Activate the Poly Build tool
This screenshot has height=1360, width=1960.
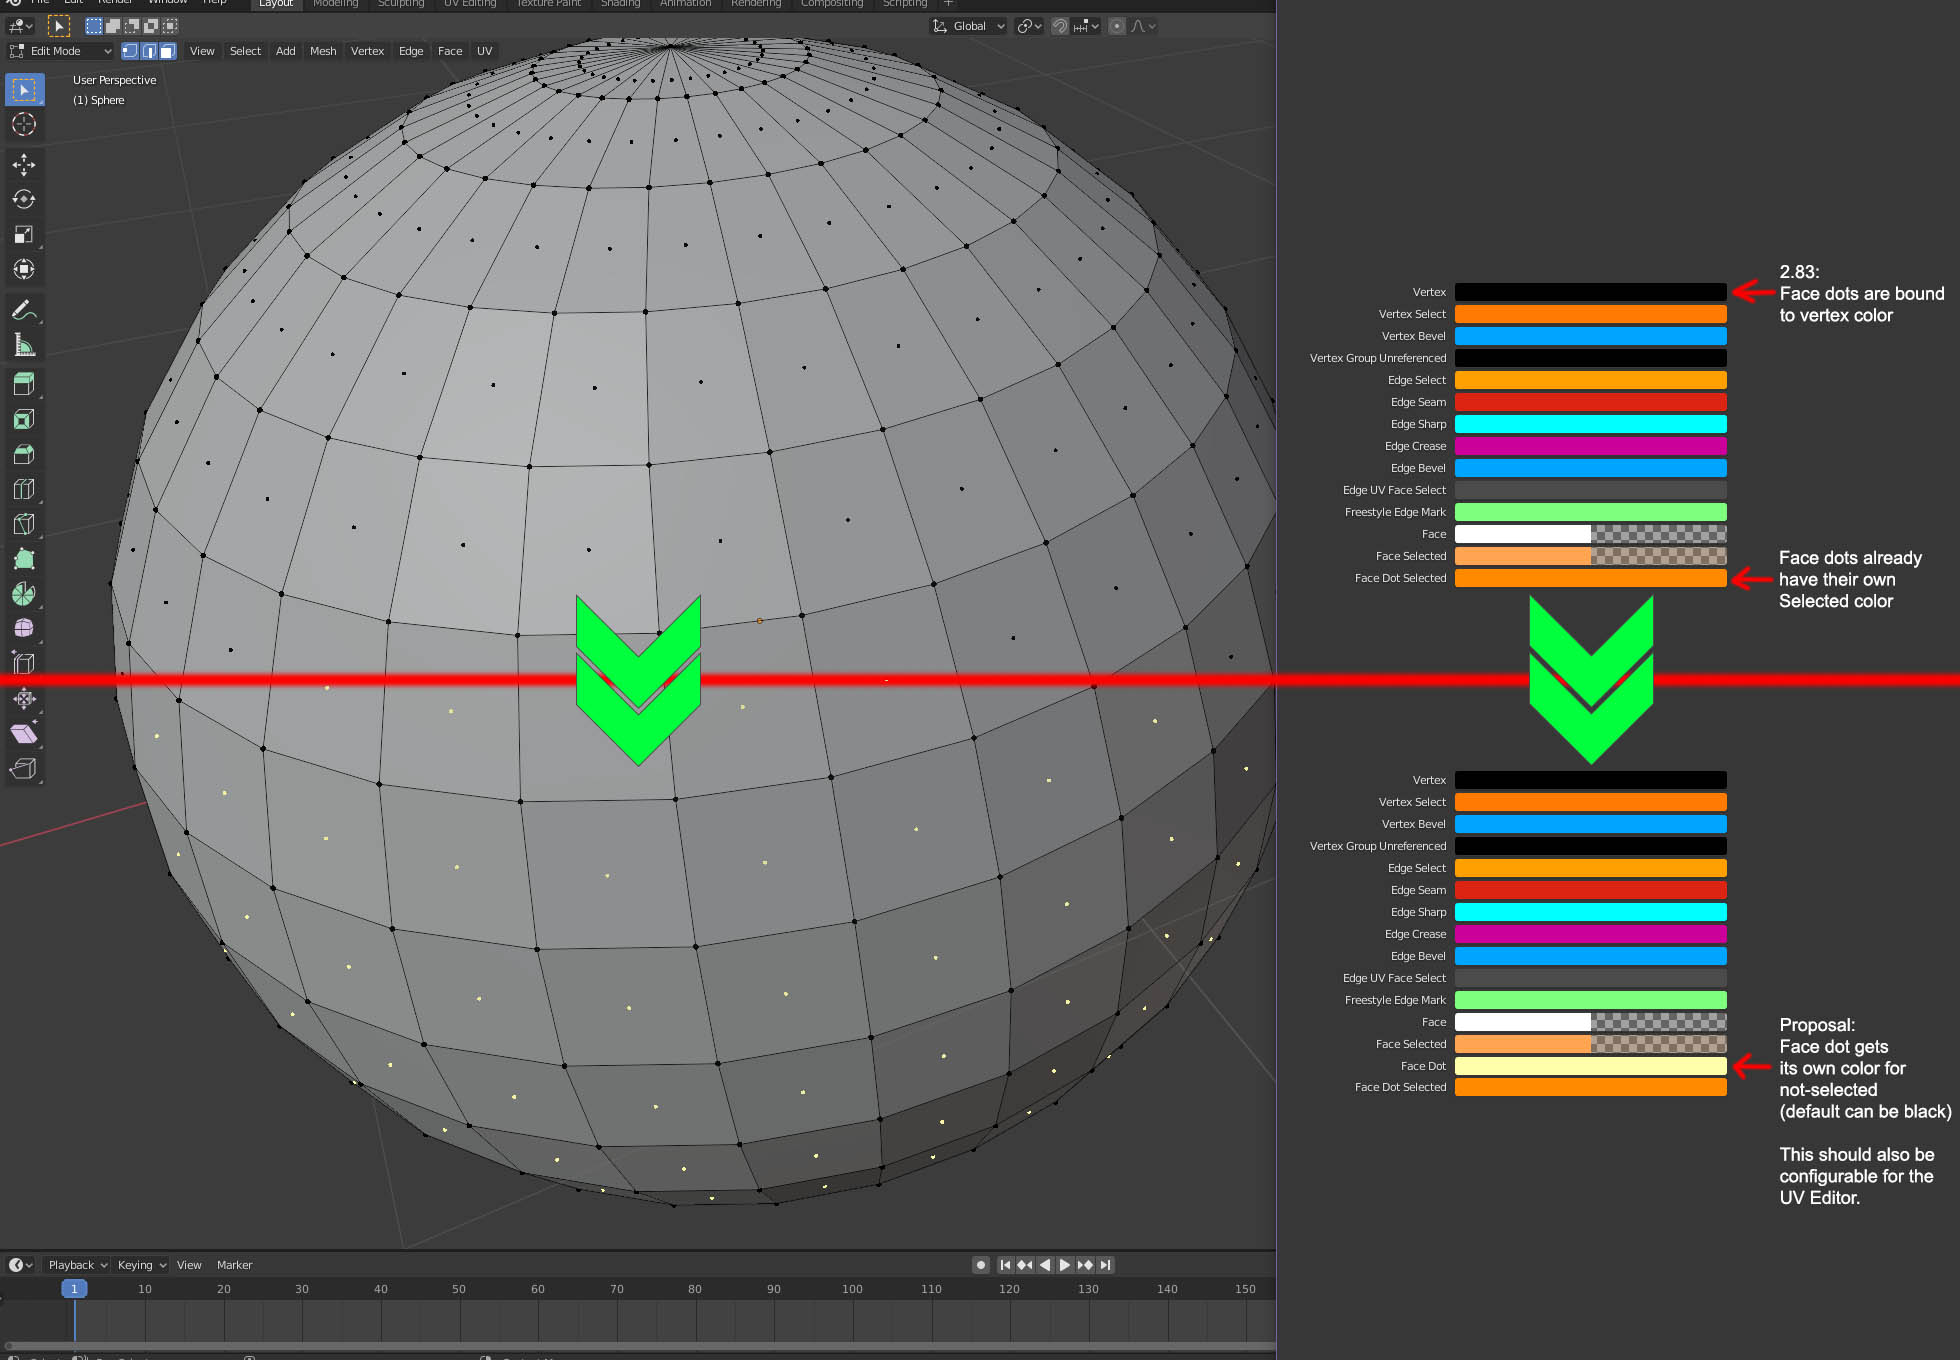24,559
